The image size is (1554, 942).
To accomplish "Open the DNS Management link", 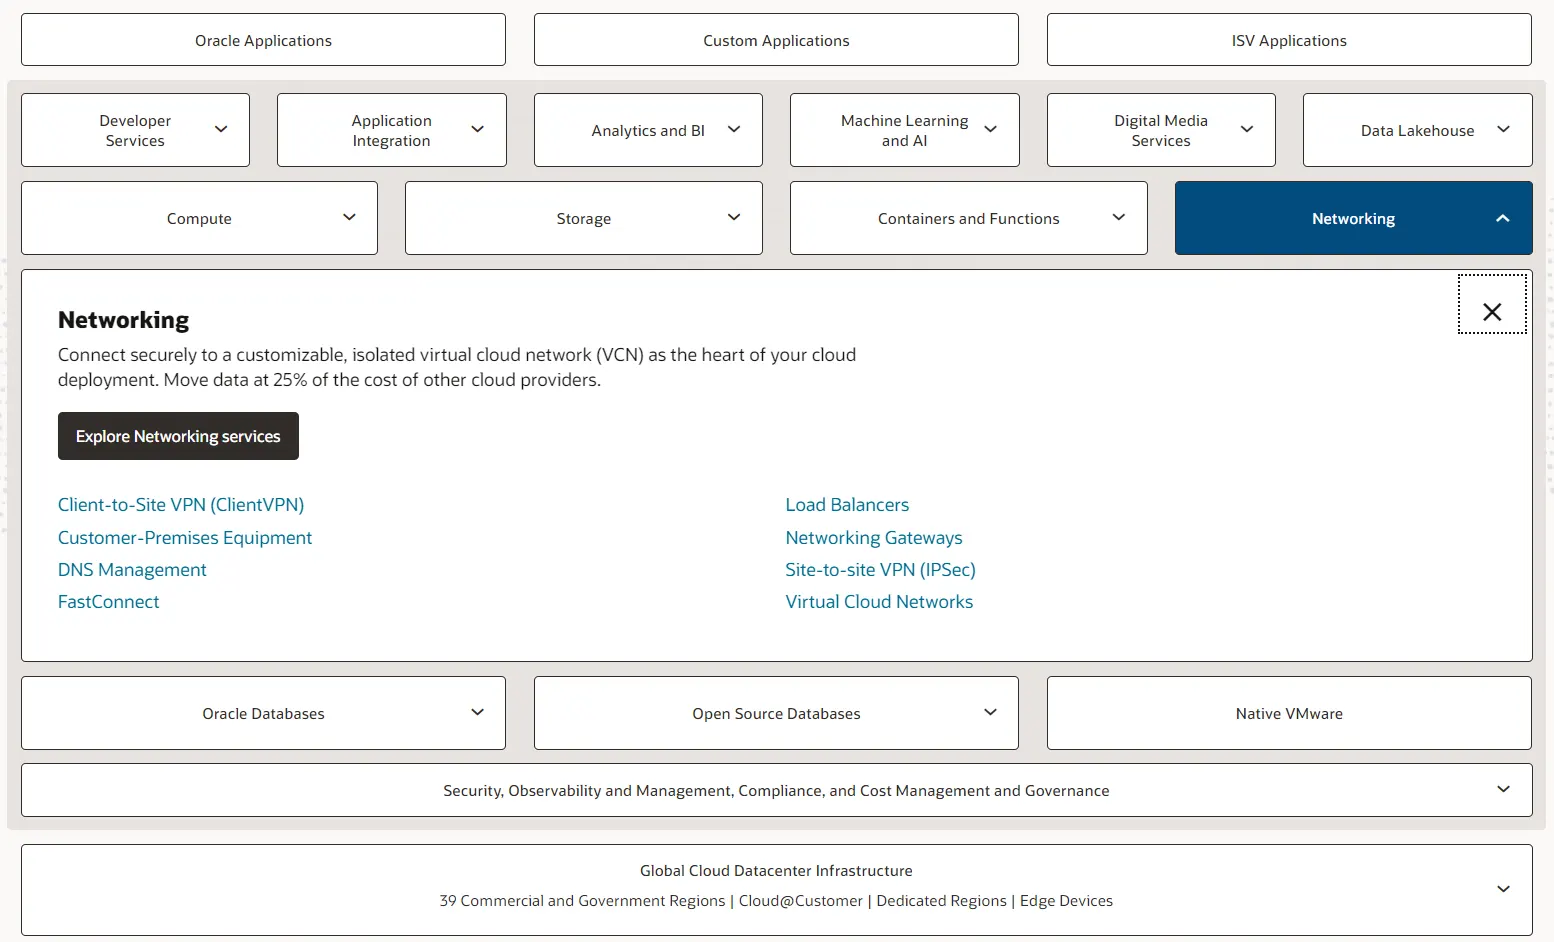I will coord(132,570).
